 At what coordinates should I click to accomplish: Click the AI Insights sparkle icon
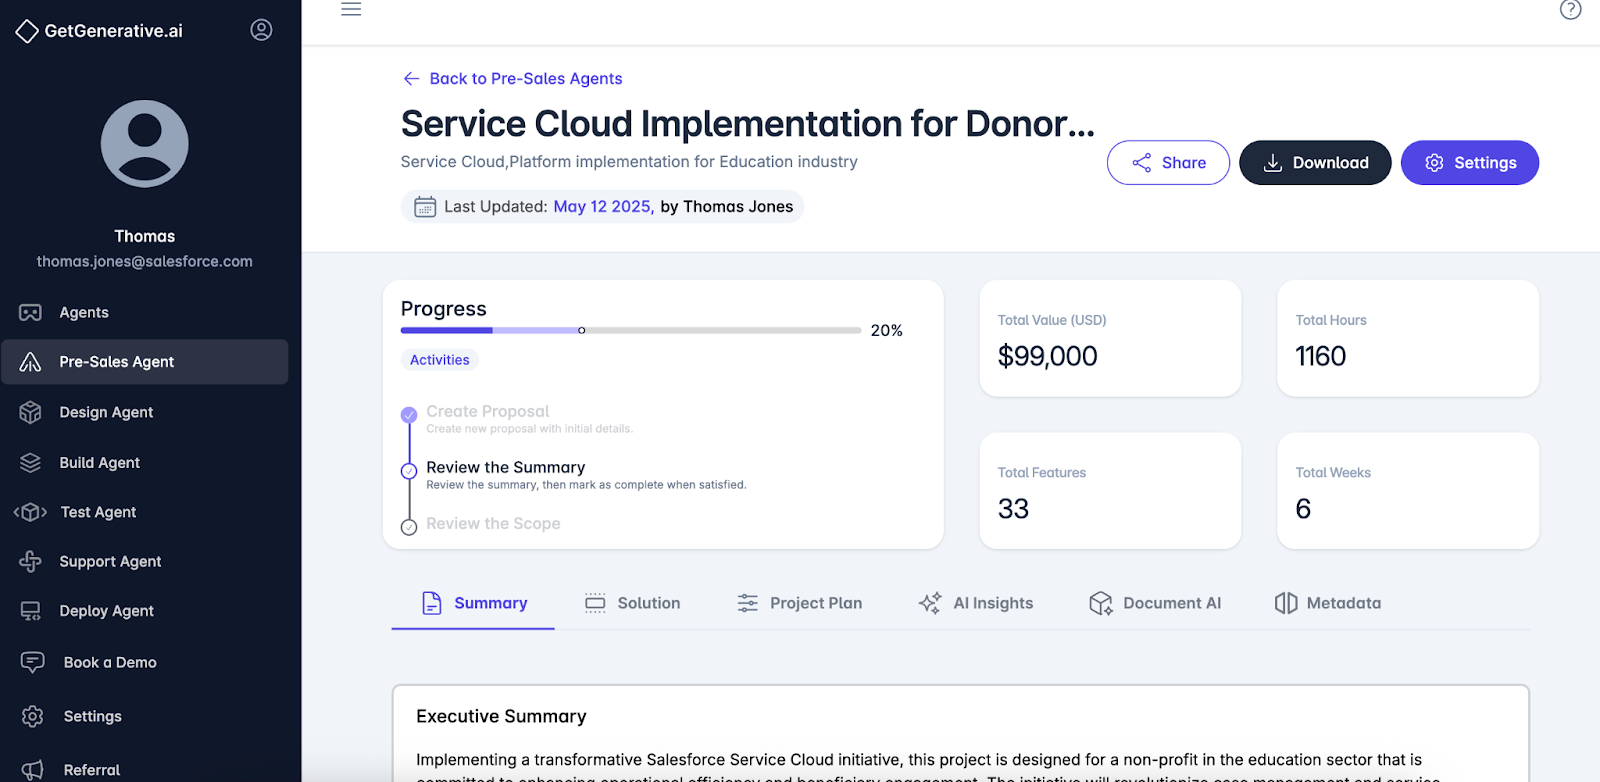[x=930, y=603]
